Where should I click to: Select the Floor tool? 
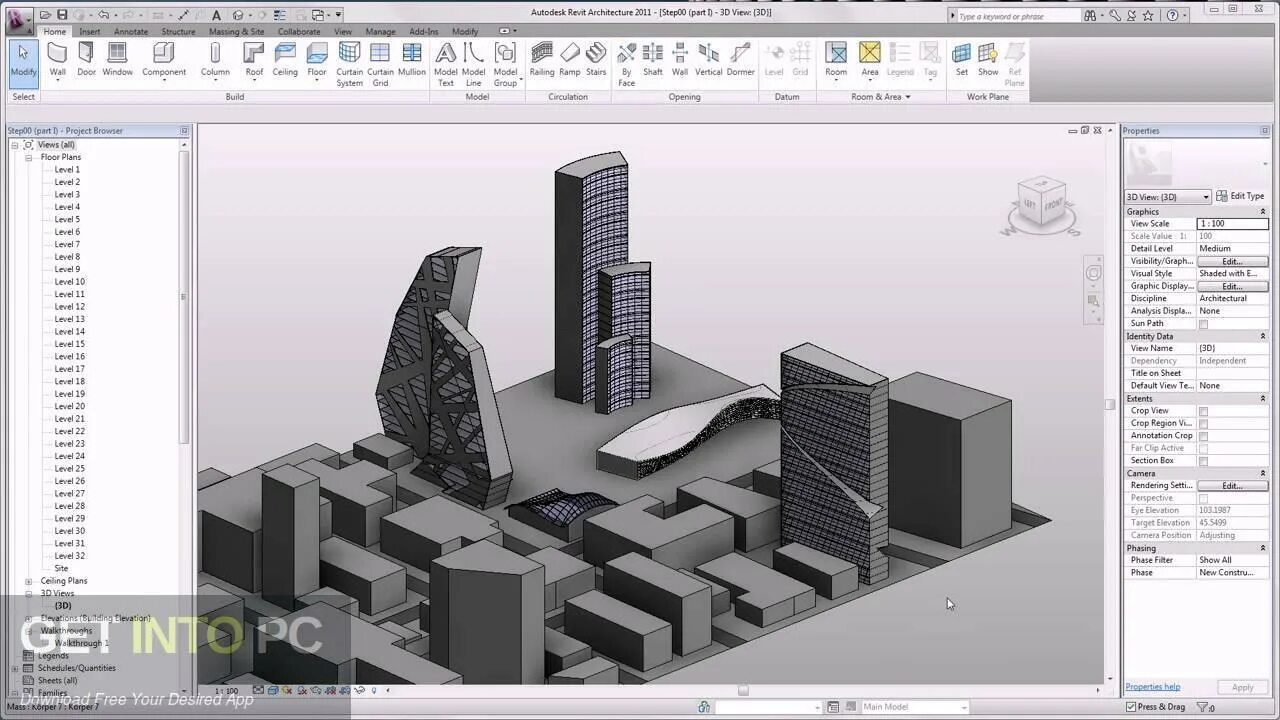pyautogui.click(x=317, y=60)
